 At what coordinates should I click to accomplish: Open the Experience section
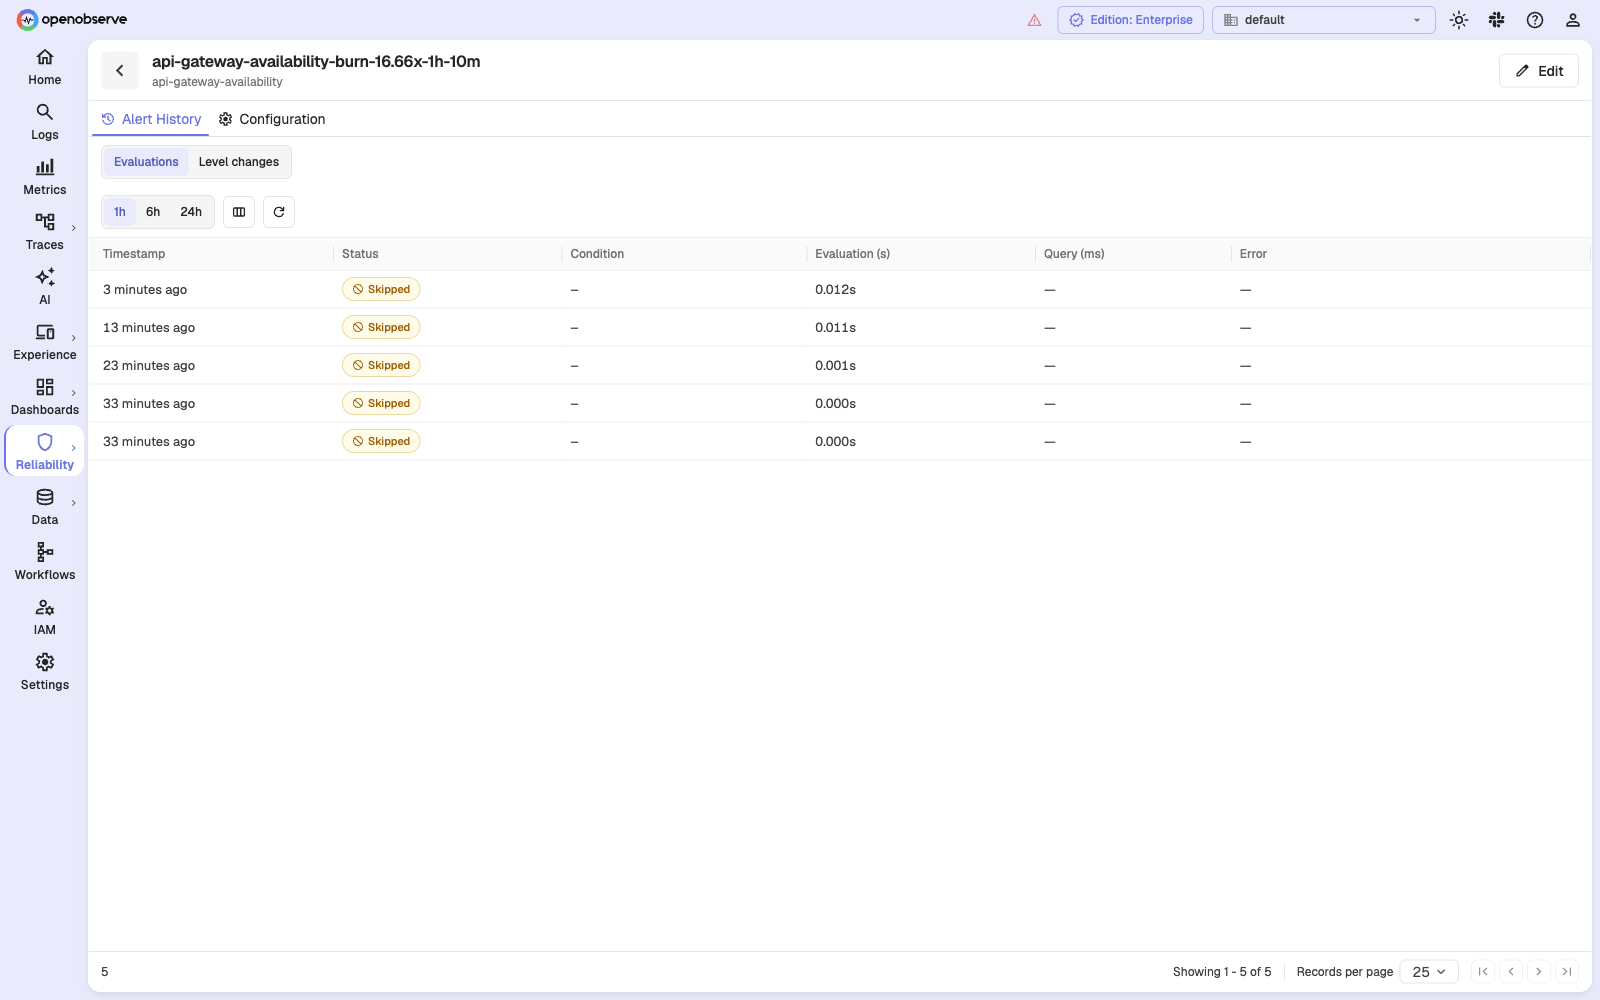click(x=45, y=342)
